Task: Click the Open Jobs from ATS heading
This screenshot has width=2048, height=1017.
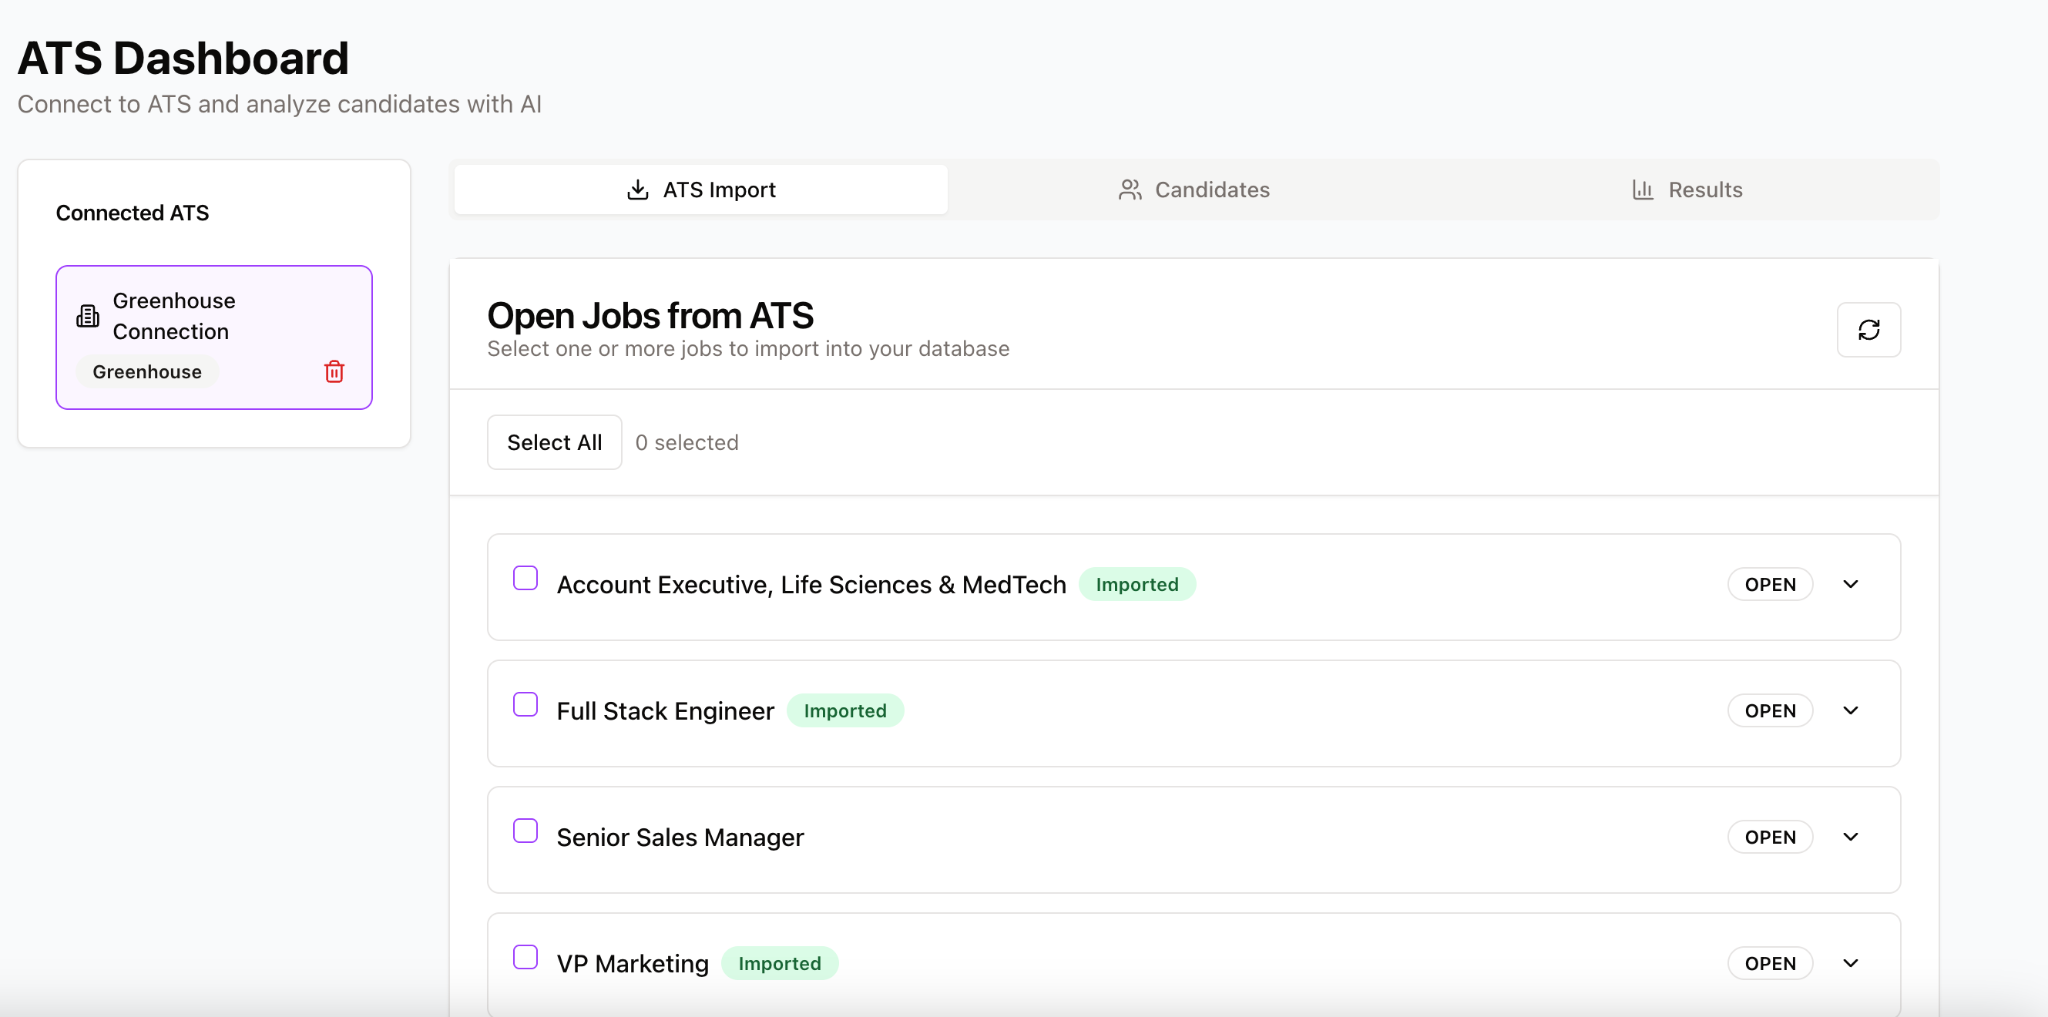Action: coord(650,316)
